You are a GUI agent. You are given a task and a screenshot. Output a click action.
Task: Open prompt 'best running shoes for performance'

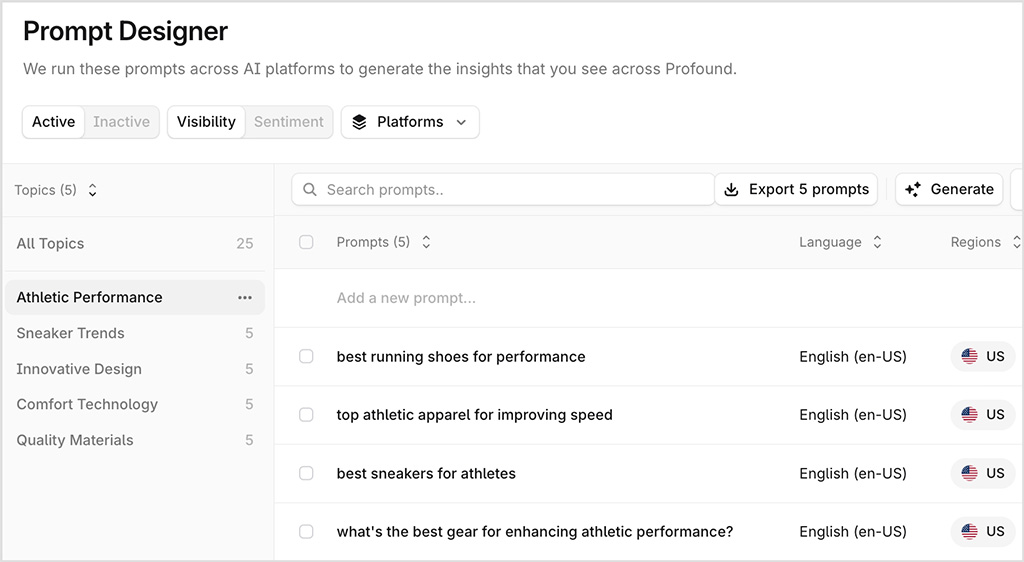click(x=461, y=356)
